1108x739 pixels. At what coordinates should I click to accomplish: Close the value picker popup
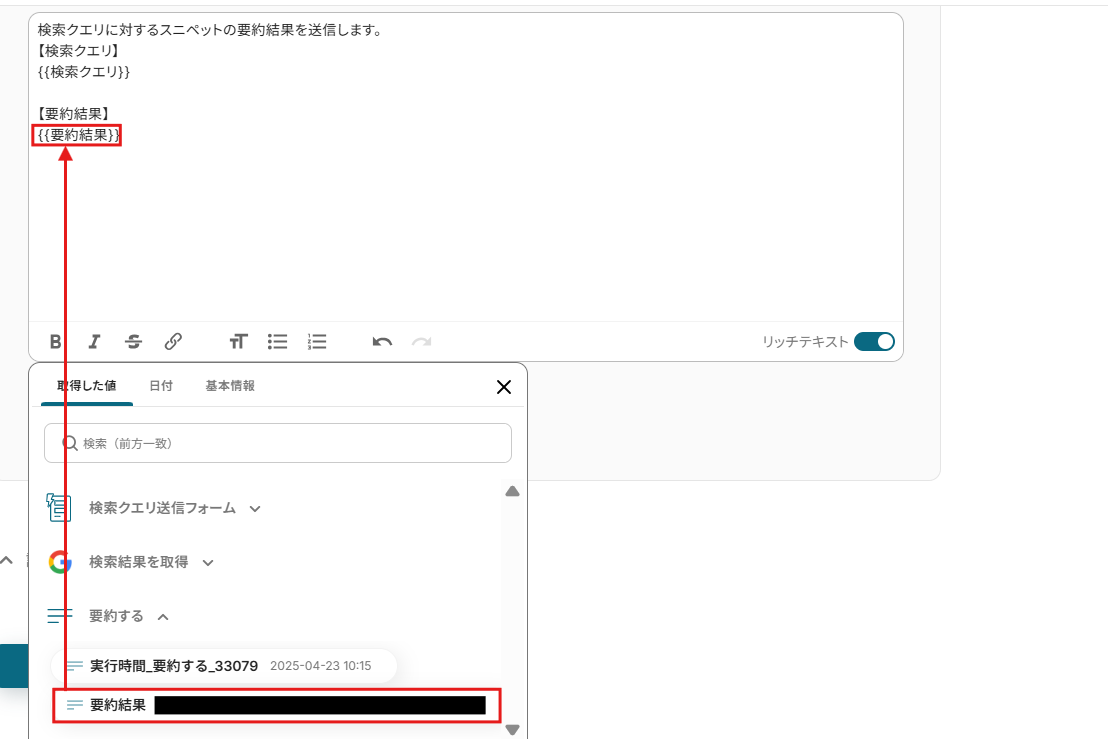[x=504, y=387]
